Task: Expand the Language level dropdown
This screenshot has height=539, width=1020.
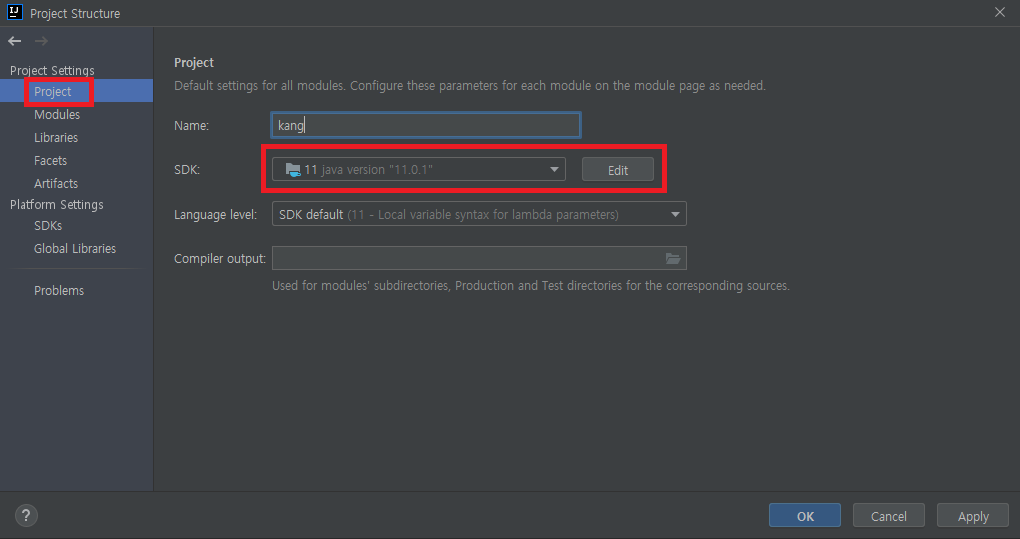Action: [479, 214]
